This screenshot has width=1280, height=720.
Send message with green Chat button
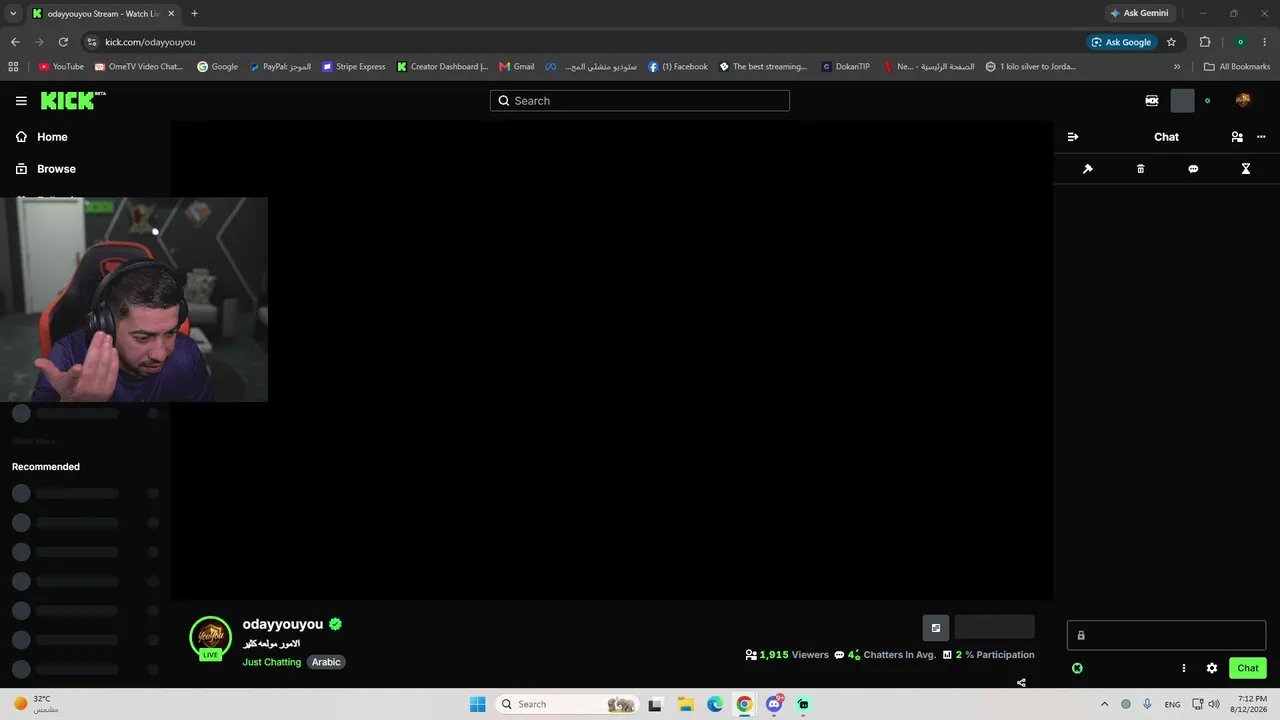(1248, 668)
